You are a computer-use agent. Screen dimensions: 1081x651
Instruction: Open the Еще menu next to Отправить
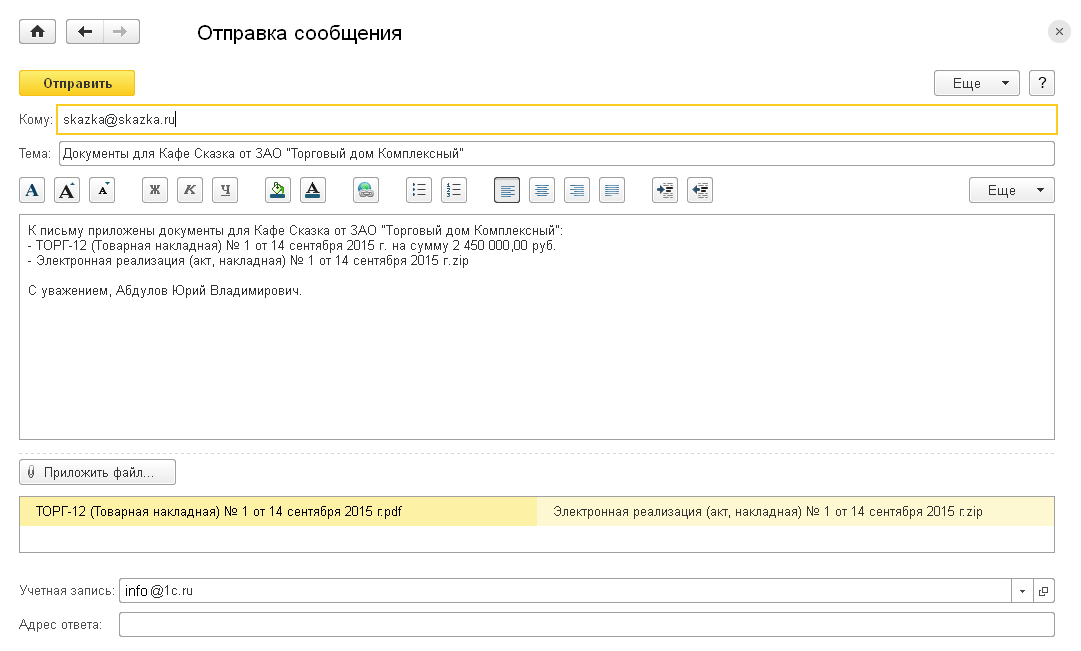975,83
